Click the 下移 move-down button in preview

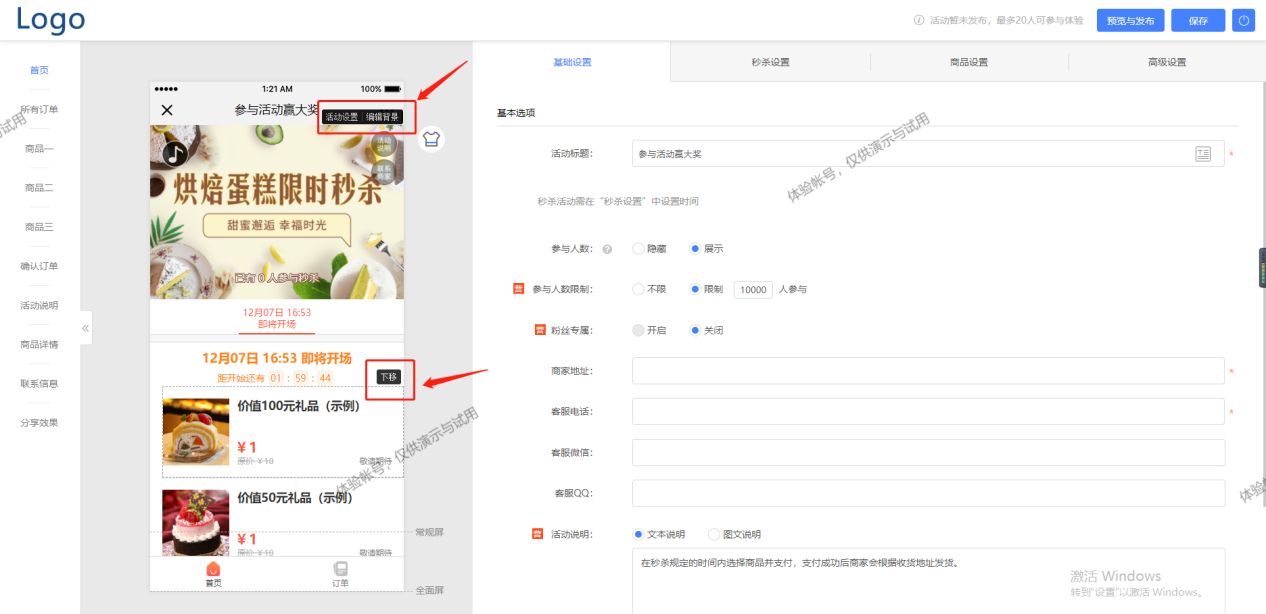[x=389, y=378]
